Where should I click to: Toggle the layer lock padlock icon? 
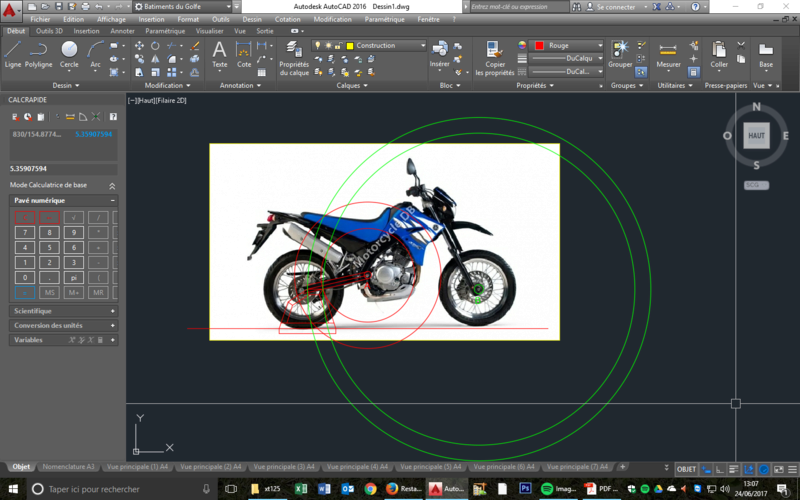pyautogui.click(x=338, y=45)
